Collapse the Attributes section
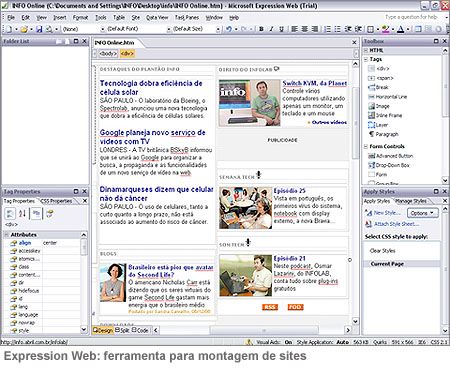The image size is (450, 373). (6, 235)
